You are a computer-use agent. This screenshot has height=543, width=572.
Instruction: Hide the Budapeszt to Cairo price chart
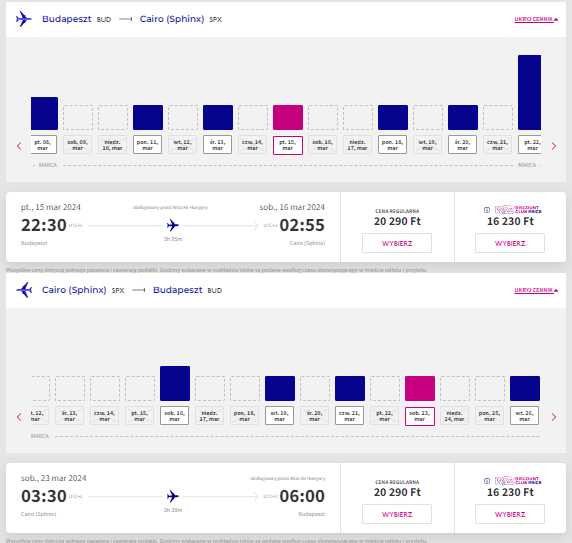pos(536,19)
